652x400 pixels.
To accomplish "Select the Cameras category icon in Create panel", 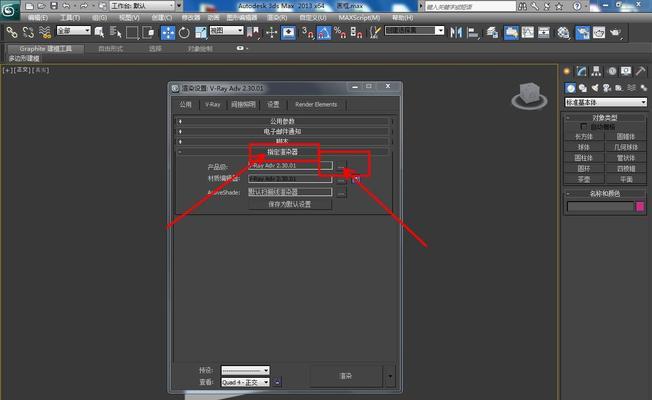I will point(607,88).
